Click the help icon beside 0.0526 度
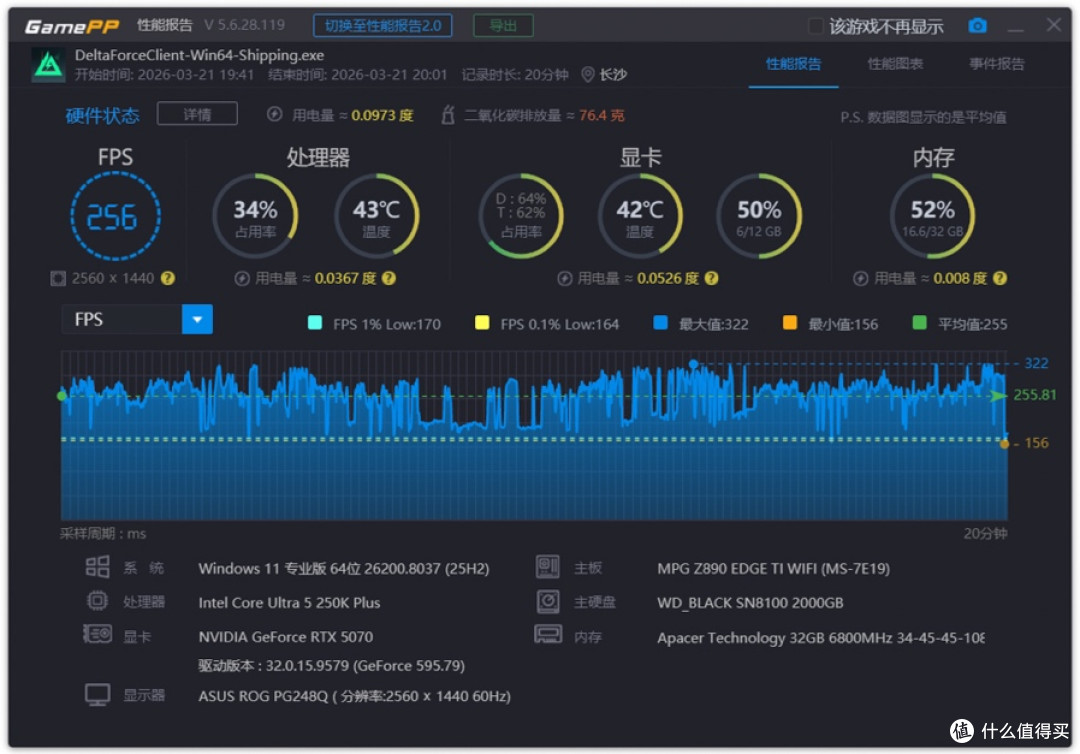This screenshot has width=1080, height=754. 712,278
